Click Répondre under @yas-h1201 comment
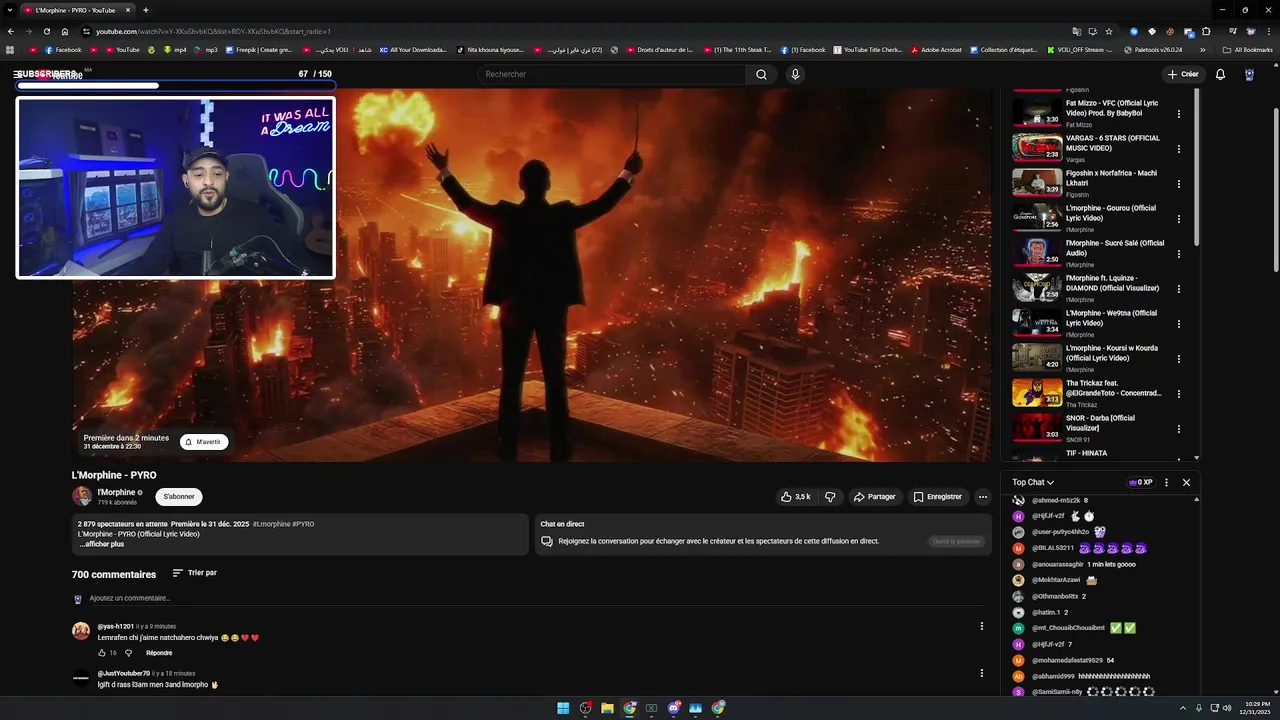1280x720 pixels. point(159,653)
